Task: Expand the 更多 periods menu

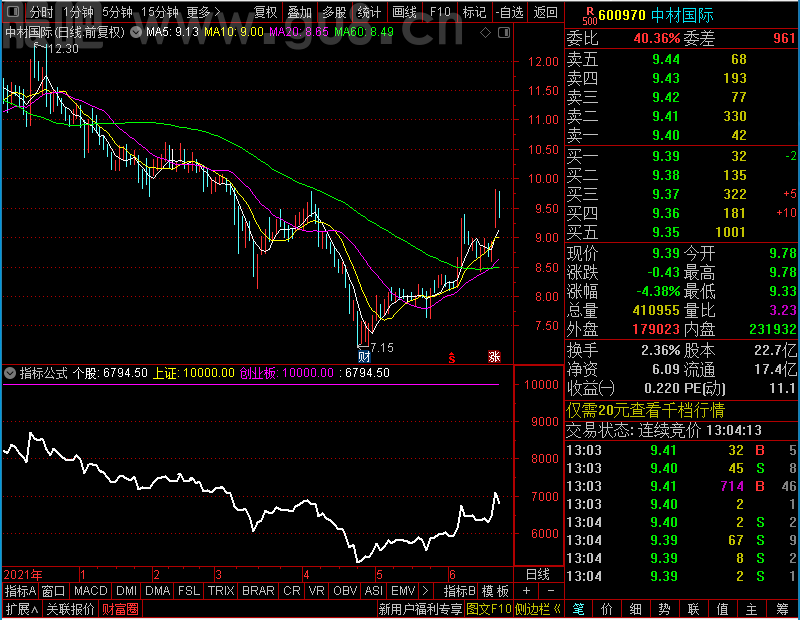Action: coord(203,12)
